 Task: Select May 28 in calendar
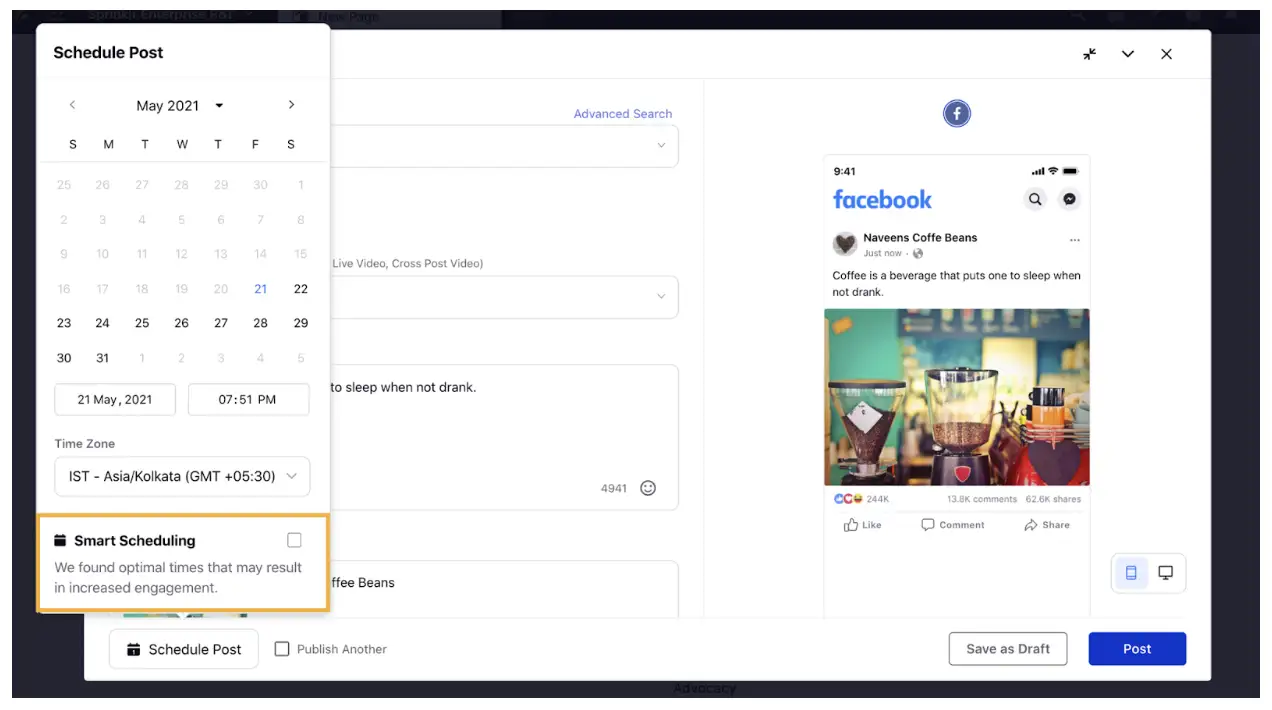(260, 323)
